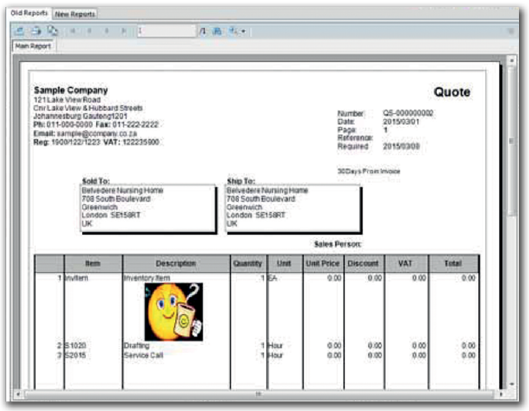Click the Hour unit in Drafting row

tap(275, 346)
